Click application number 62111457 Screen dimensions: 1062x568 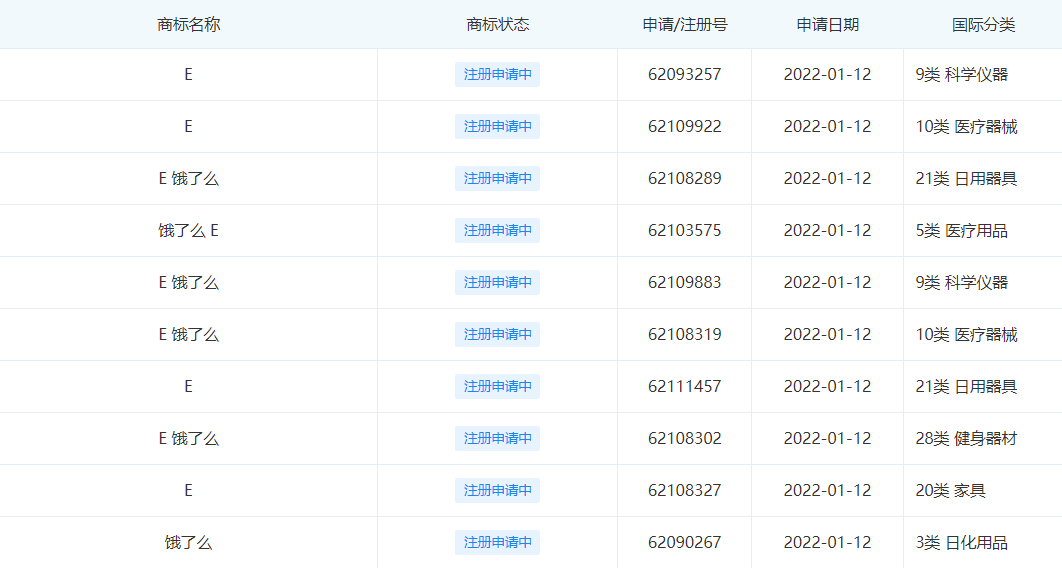[685, 387]
